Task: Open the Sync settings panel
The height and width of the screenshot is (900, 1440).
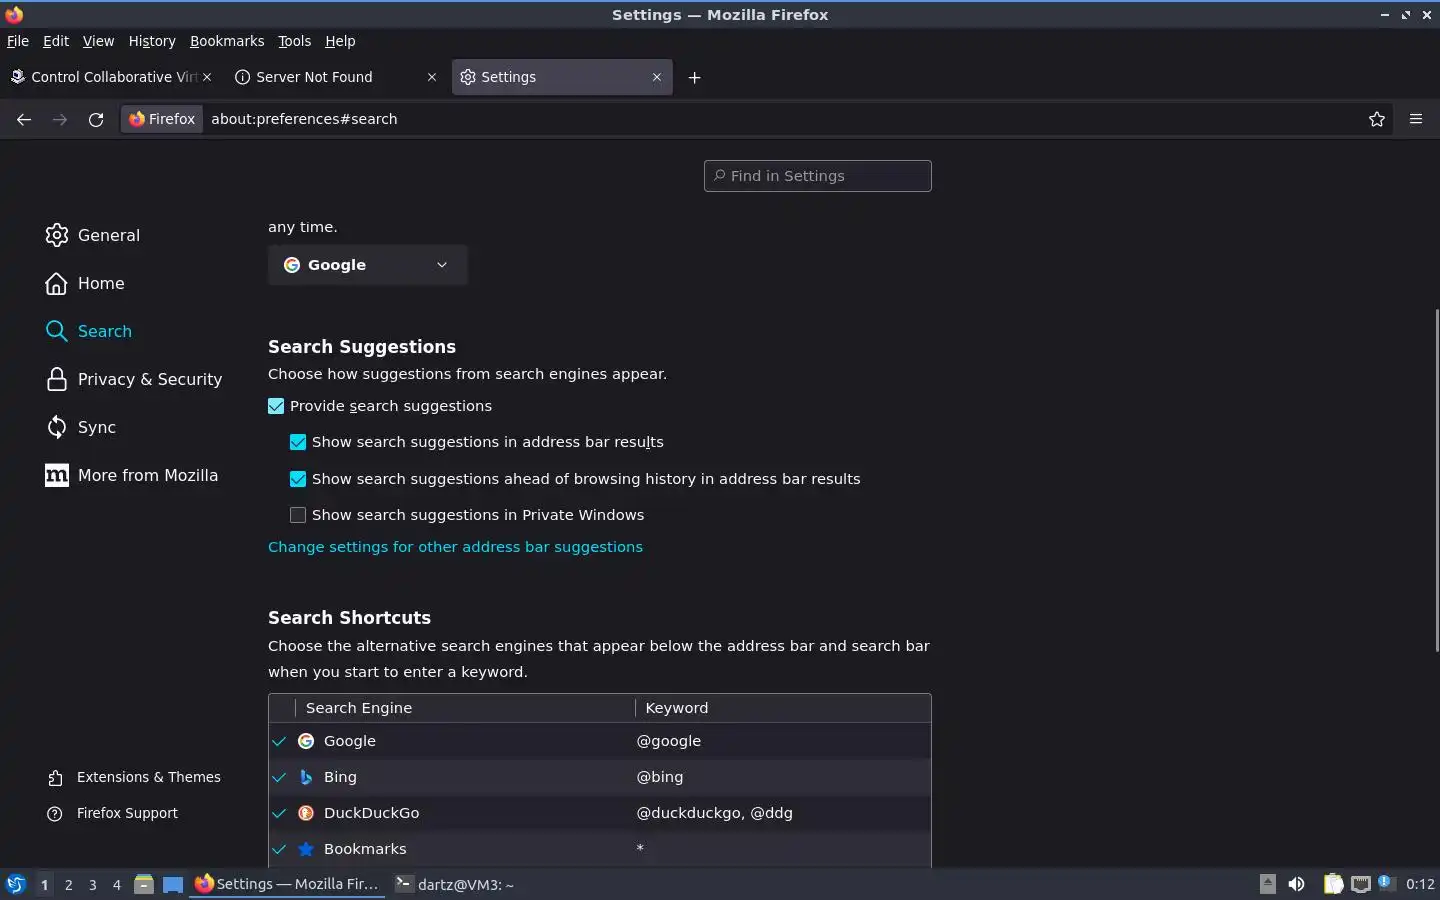Action: (x=80, y=427)
